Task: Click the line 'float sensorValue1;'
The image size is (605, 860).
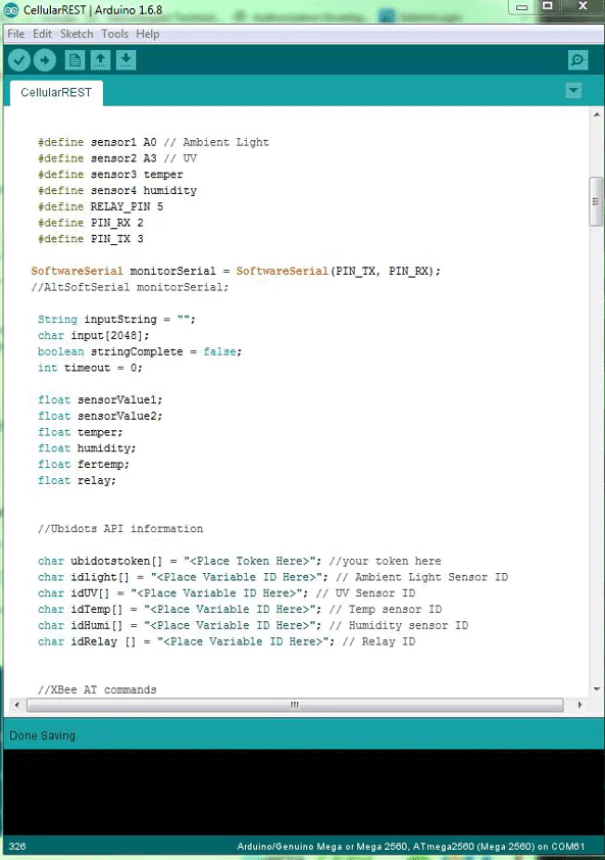Action: [100, 400]
